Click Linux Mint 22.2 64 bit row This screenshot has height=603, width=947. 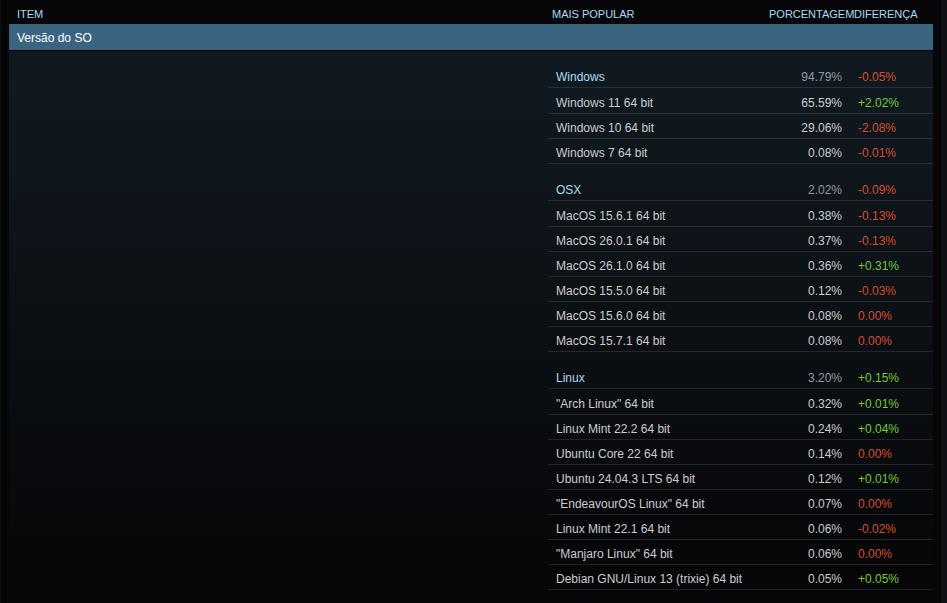pyautogui.click(x=613, y=429)
